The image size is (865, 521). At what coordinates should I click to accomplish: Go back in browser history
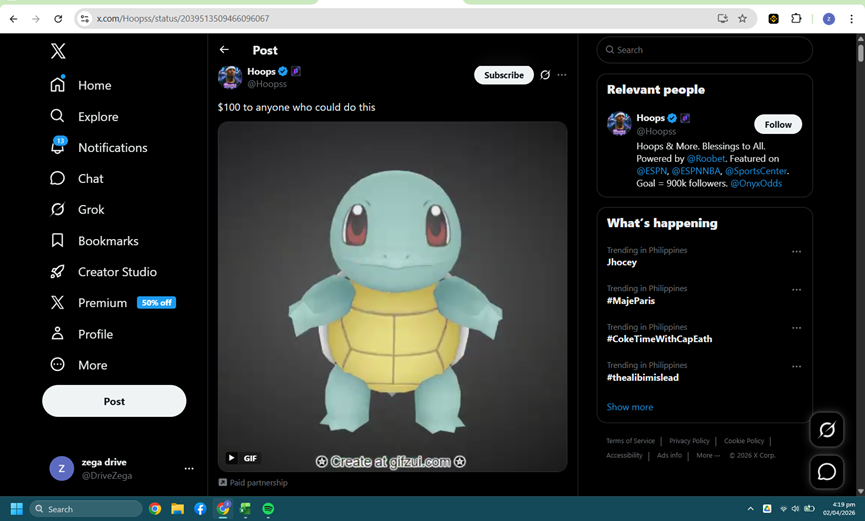(x=14, y=19)
